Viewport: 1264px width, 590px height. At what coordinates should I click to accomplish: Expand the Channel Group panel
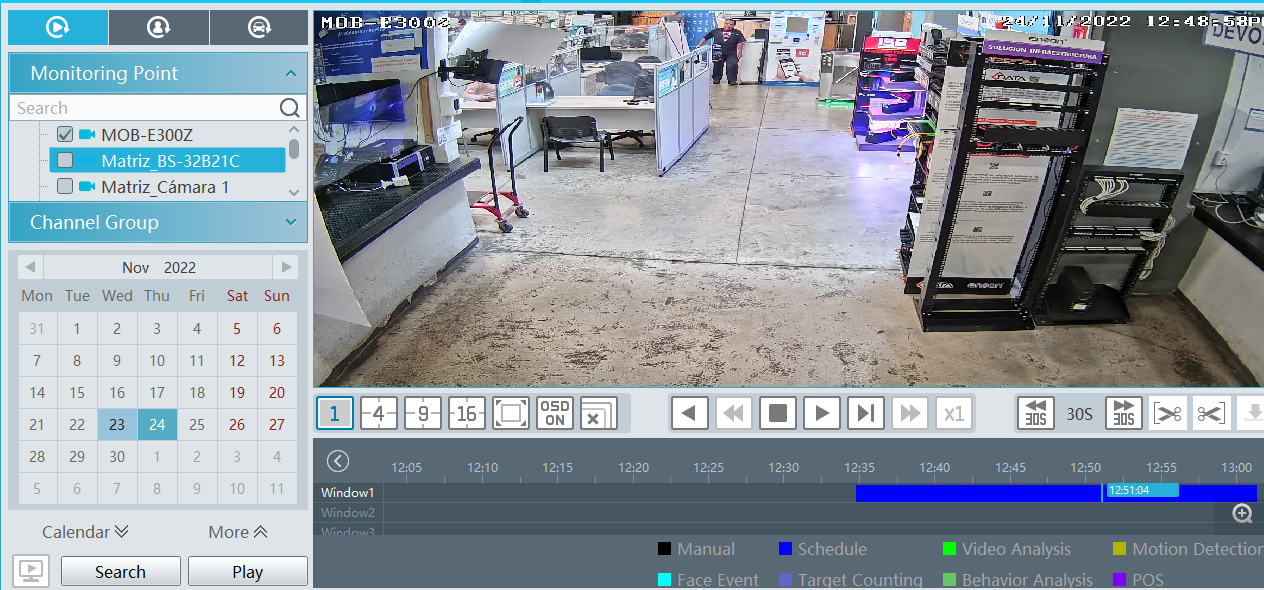tap(290, 222)
